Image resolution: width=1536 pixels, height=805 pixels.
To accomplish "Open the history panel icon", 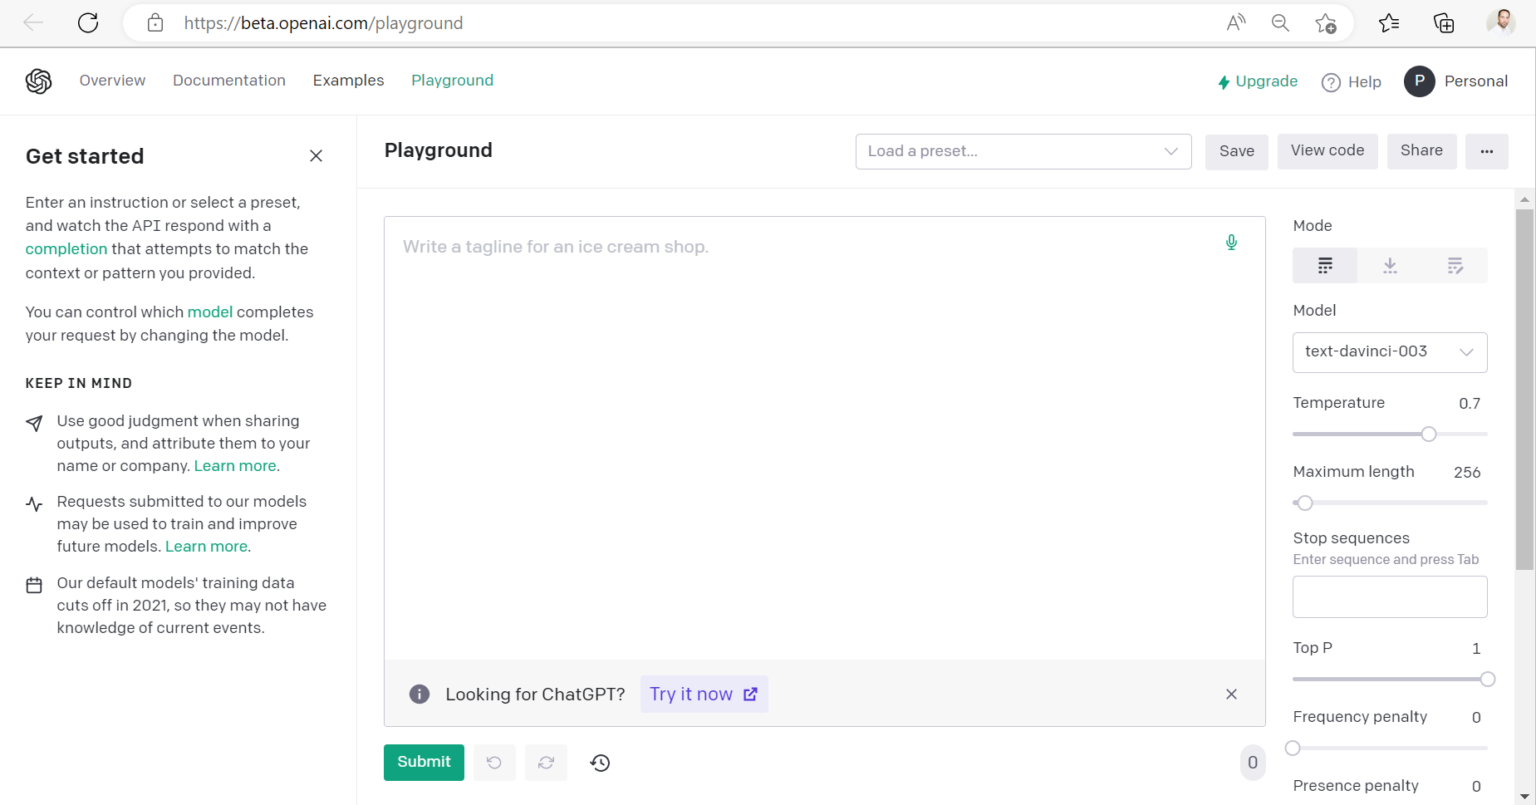I will pyautogui.click(x=599, y=762).
